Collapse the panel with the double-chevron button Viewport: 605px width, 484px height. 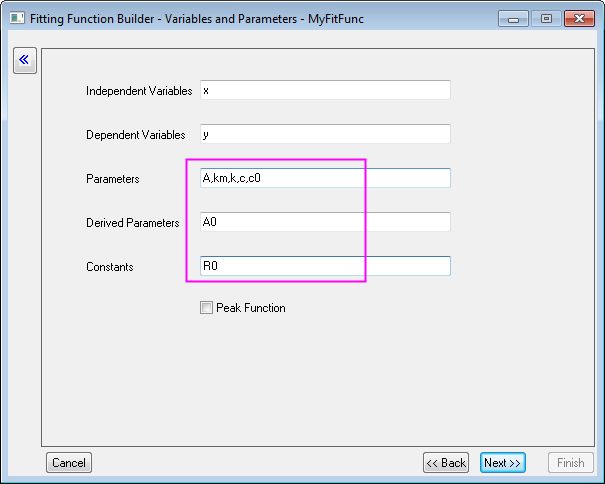click(24, 60)
